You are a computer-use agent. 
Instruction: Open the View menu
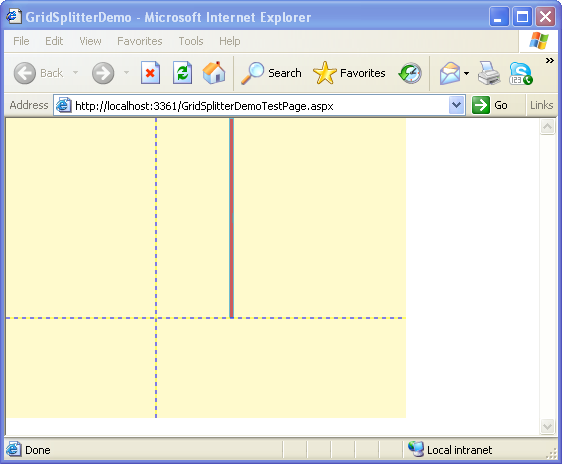point(90,41)
